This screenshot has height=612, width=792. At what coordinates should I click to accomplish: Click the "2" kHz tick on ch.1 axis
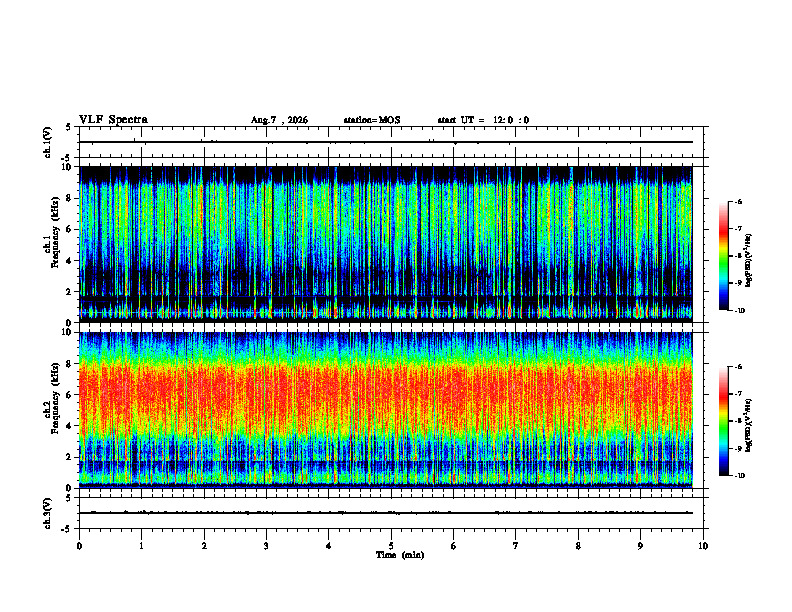[69, 292]
